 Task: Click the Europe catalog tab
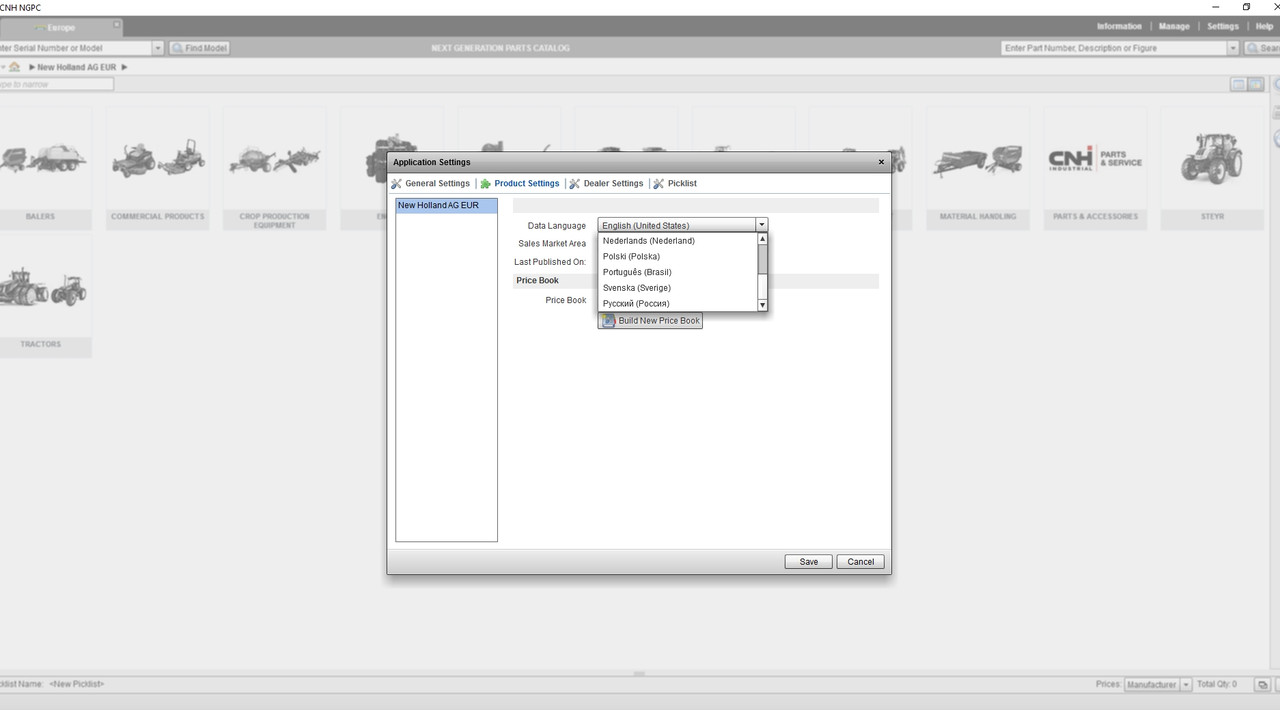(60, 27)
